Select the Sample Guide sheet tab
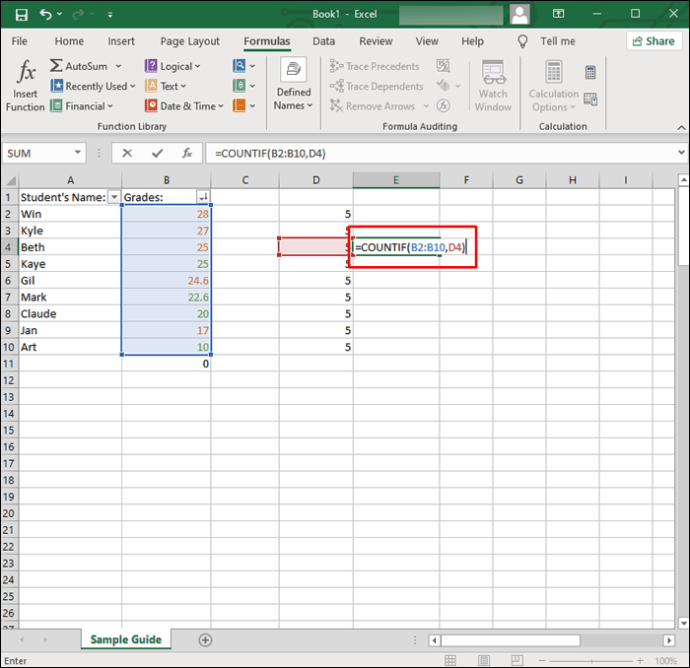 click(125, 639)
